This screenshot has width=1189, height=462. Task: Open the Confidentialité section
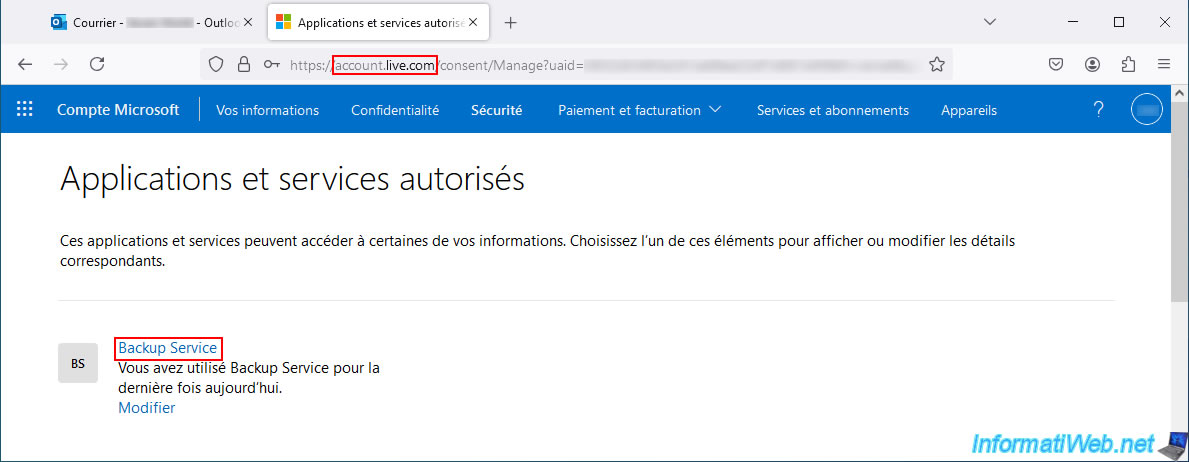[x=395, y=110]
